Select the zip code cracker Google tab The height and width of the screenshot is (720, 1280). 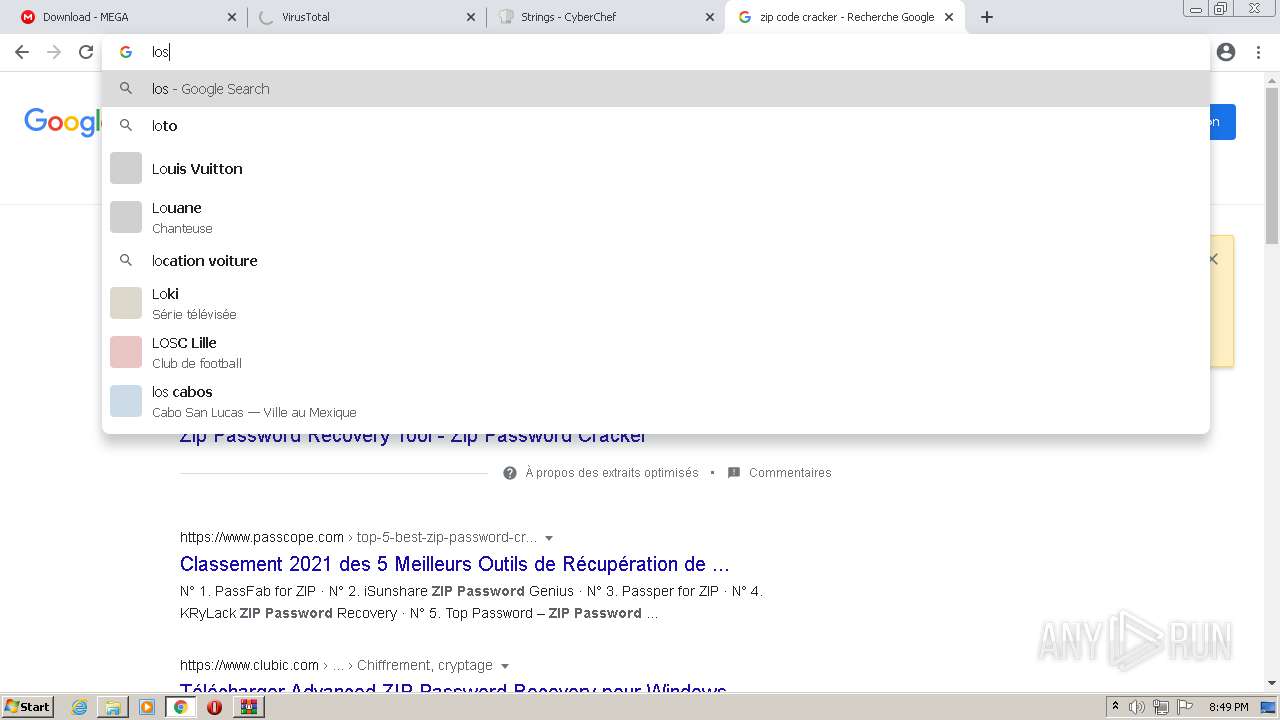tap(845, 17)
